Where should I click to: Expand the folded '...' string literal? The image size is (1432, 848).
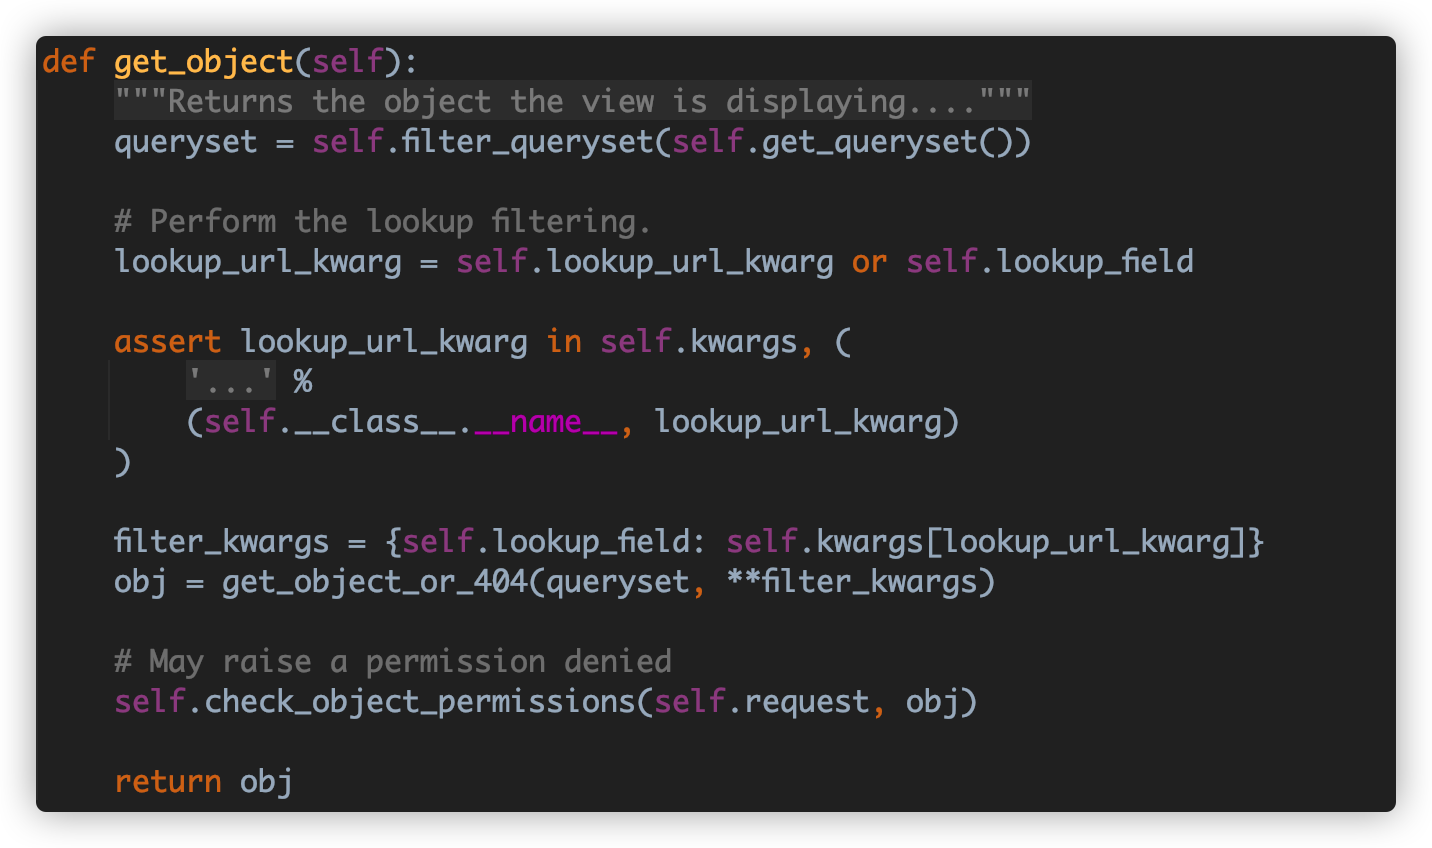coord(230,381)
